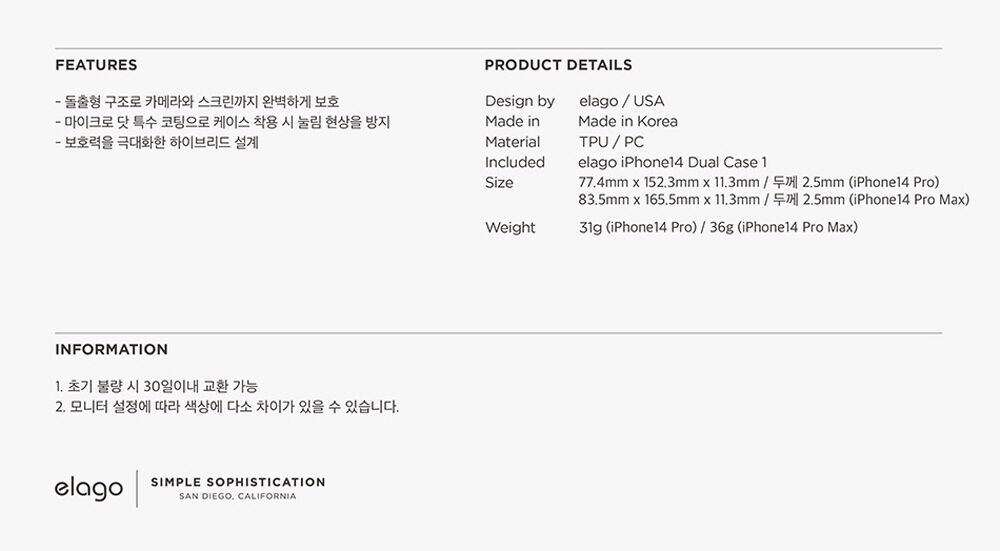
Task: Click the INFORMATION heading
Action: click(x=112, y=349)
